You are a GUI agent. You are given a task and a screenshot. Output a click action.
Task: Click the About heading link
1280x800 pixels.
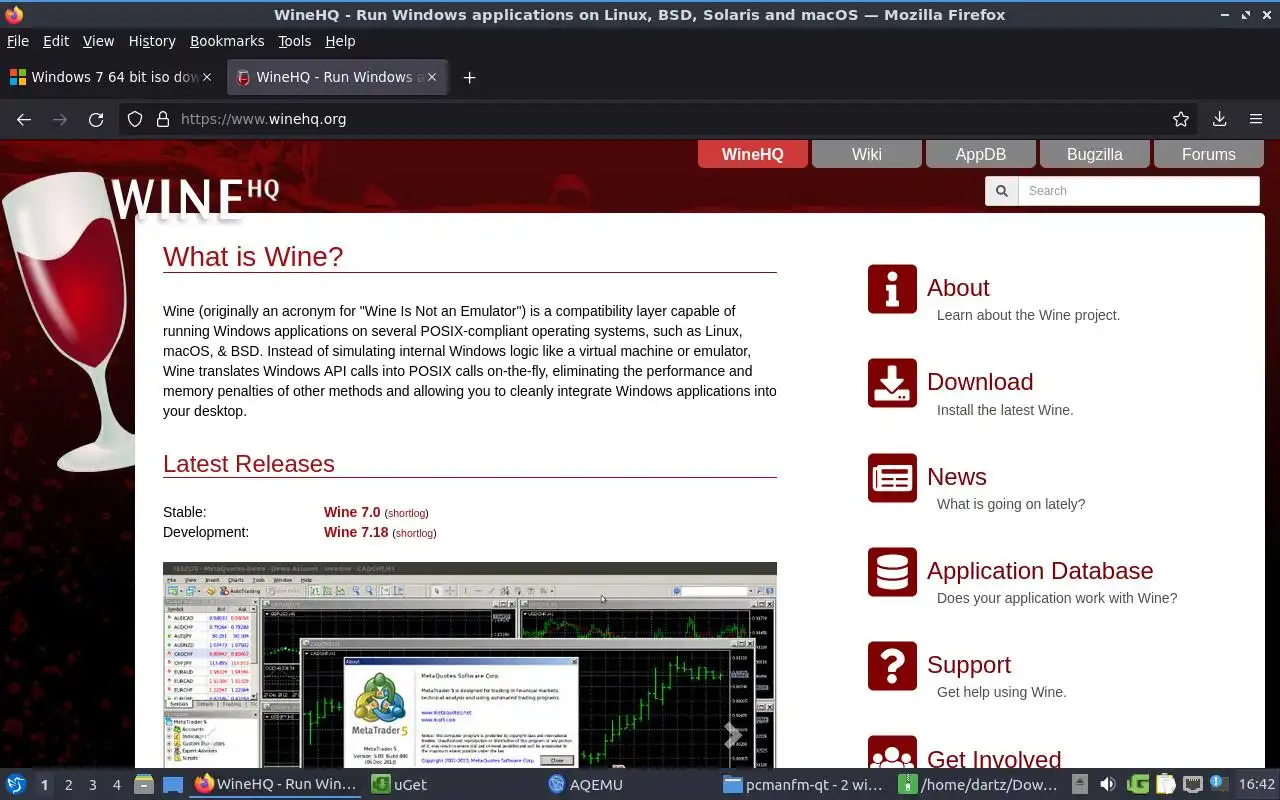[958, 288]
